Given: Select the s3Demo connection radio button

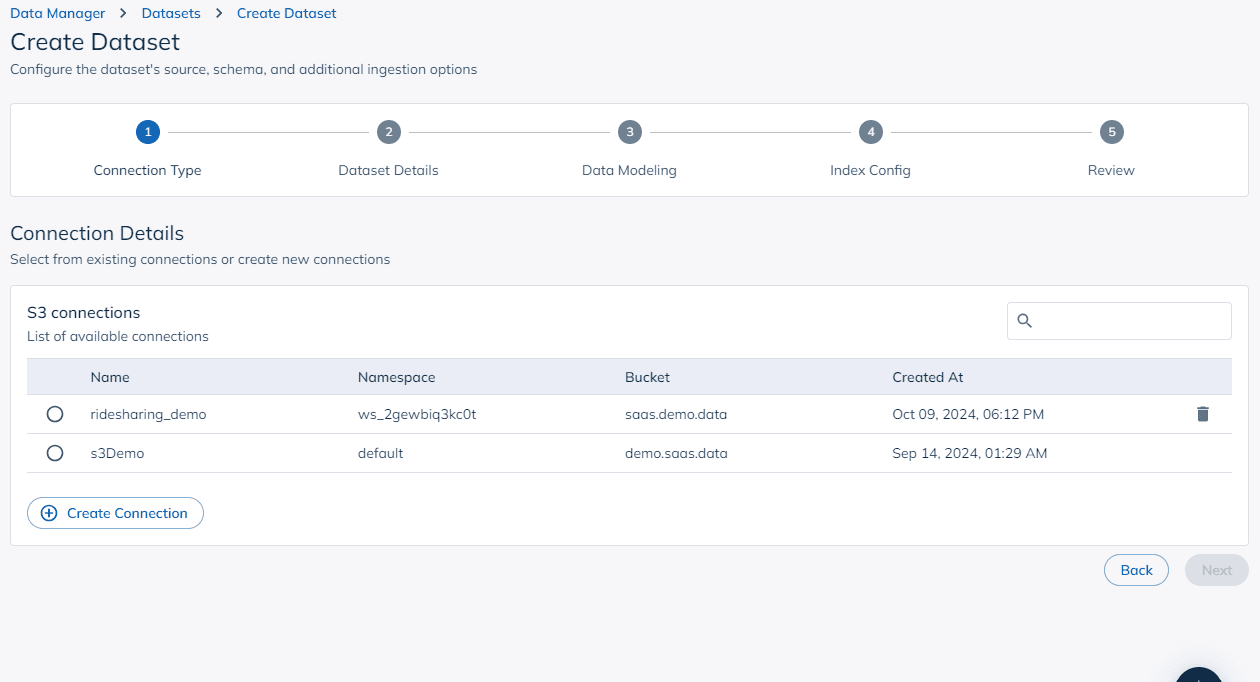Looking at the screenshot, I should 55,452.
